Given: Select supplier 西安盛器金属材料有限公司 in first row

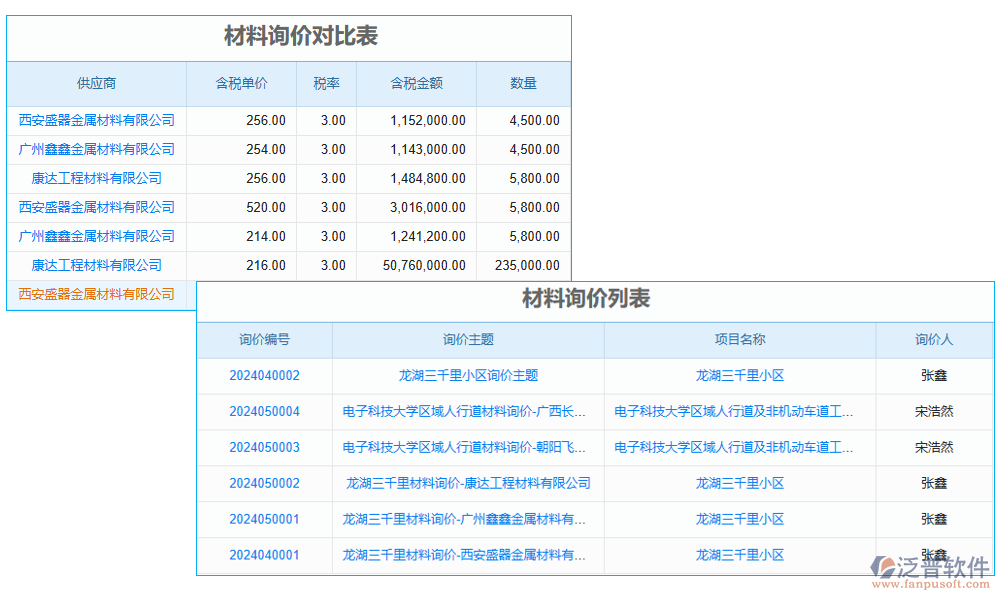Looking at the screenshot, I should [x=96, y=120].
